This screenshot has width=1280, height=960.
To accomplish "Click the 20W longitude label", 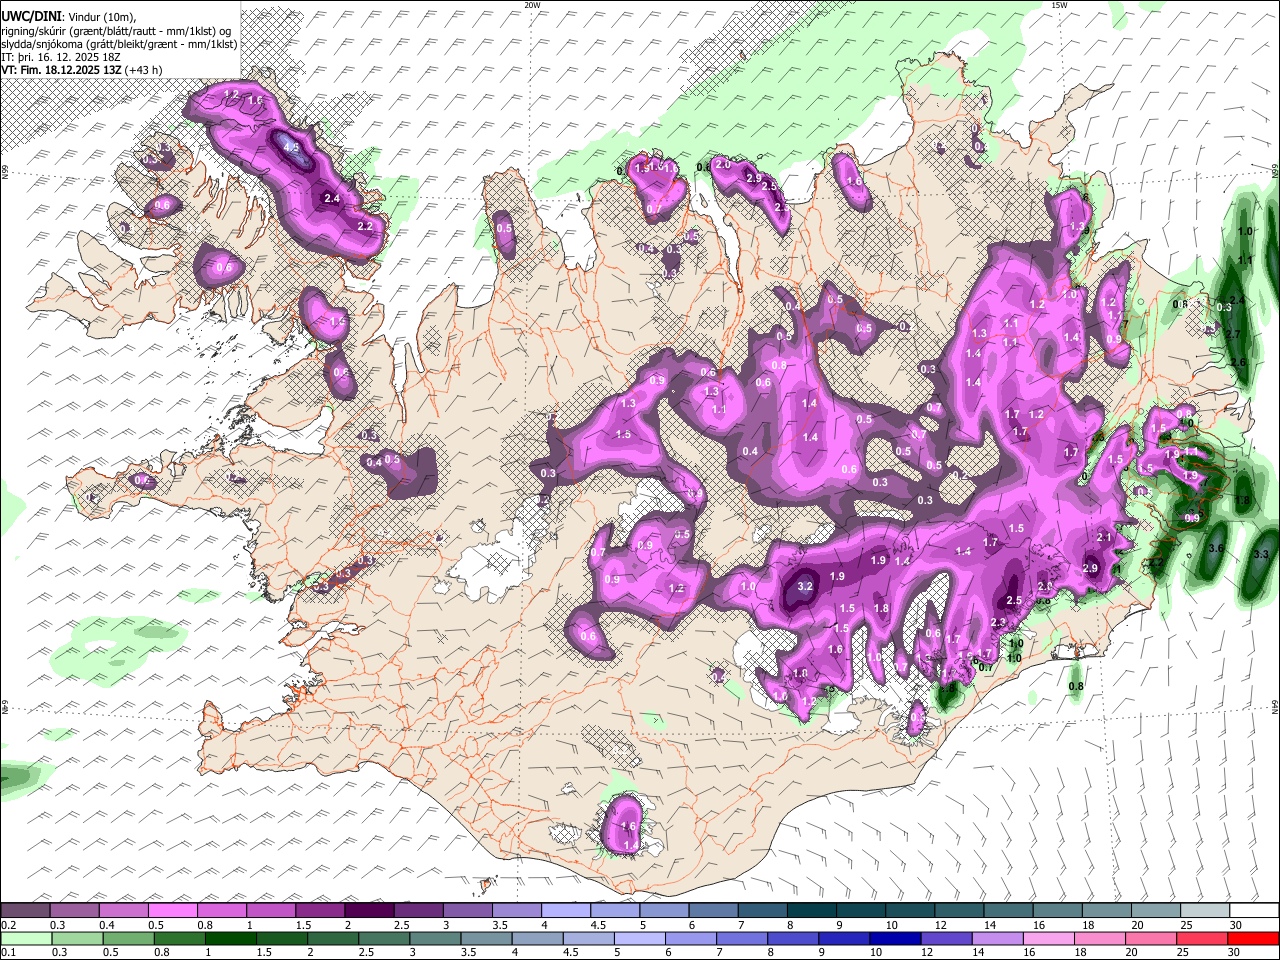I will click(532, 5).
